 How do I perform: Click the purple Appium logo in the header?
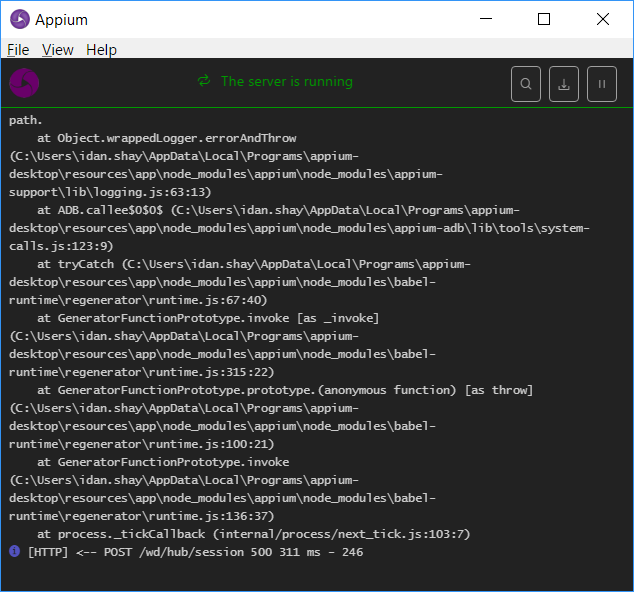(24, 83)
